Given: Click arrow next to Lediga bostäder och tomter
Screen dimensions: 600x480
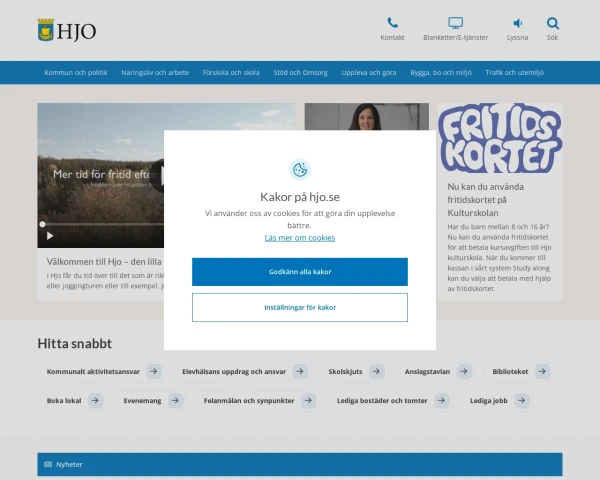Looking at the screenshot, I should pyautogui.click(x=442, y=400).
